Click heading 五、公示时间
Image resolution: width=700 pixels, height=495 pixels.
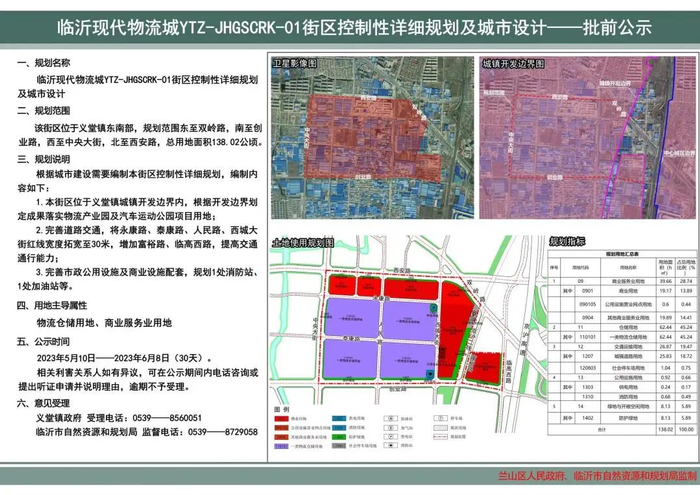44,342
